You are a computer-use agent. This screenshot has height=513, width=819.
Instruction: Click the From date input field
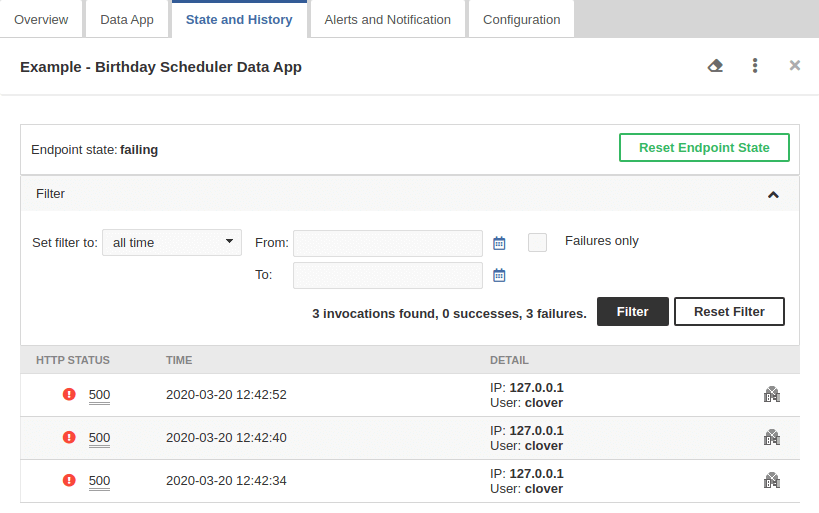[387, 243]
